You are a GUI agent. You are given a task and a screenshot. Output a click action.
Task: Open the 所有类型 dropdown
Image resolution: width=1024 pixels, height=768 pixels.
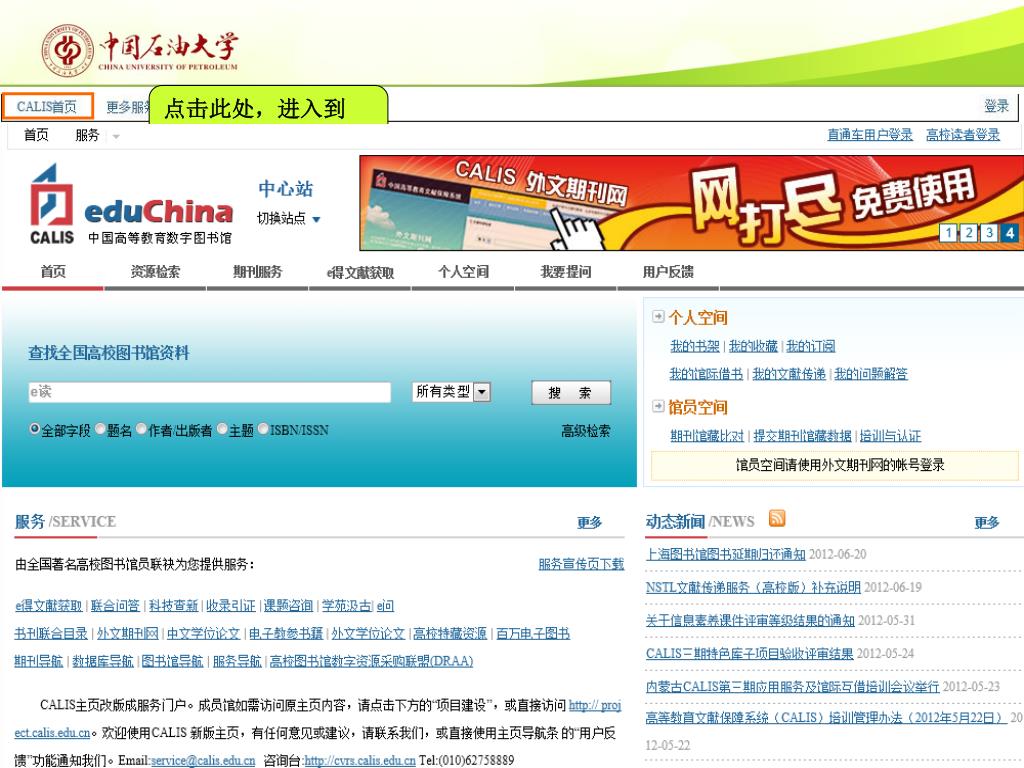(451, 392)
